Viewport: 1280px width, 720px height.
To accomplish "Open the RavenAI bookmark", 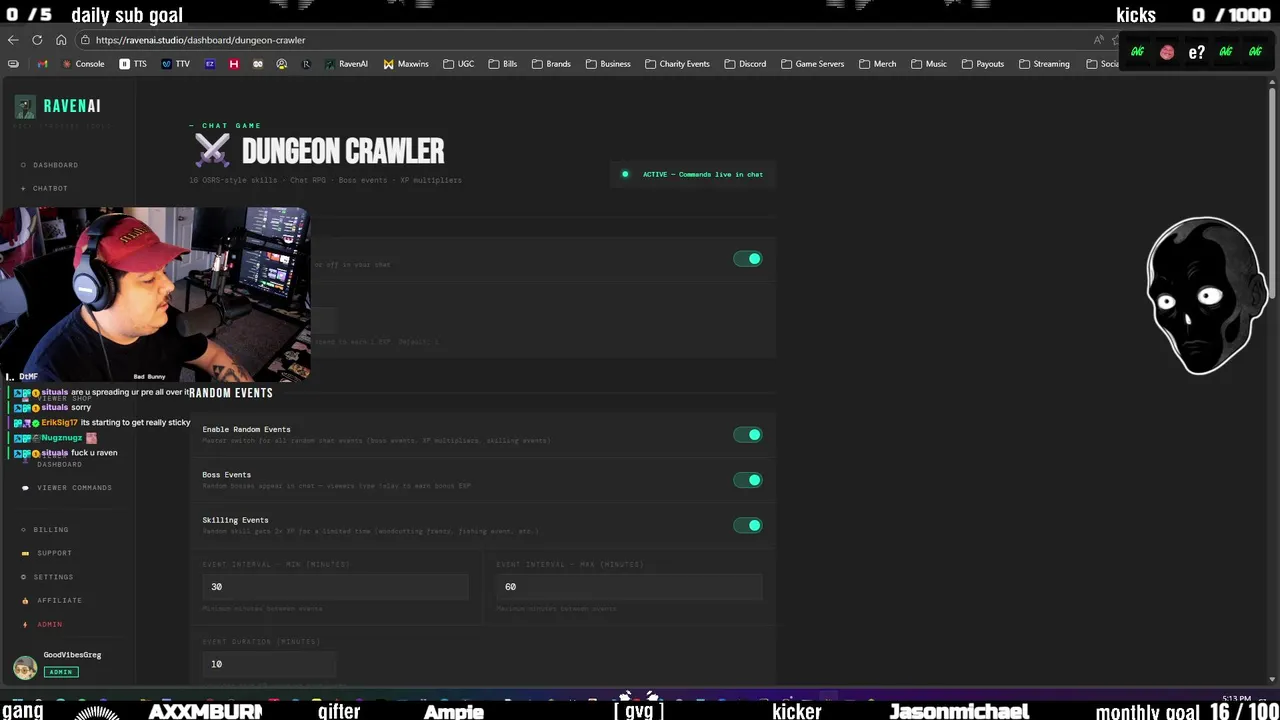I will (346, 64).
